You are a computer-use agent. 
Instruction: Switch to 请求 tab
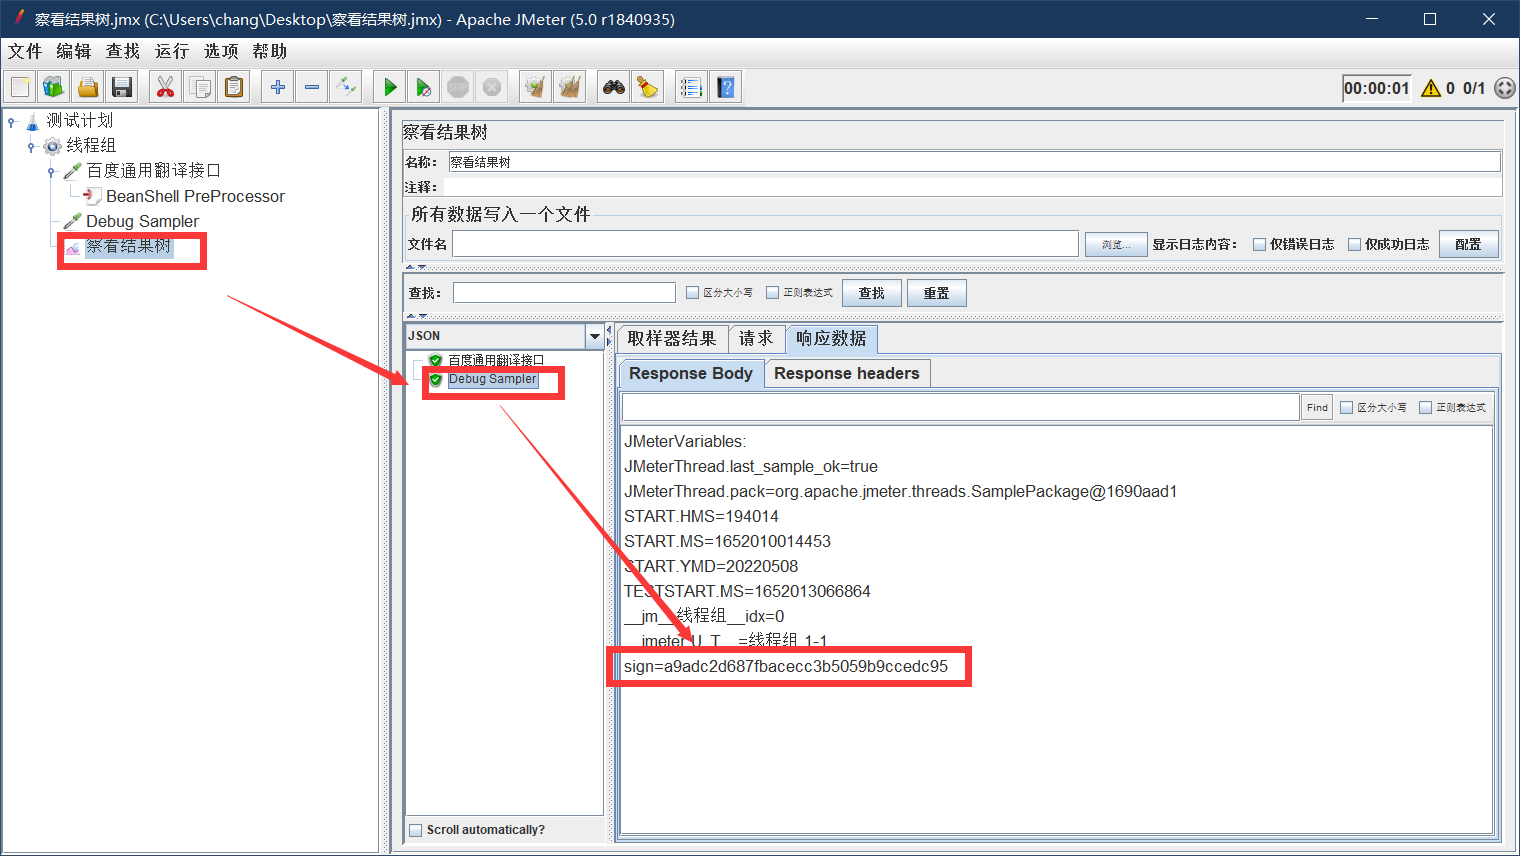pyautogui.click(x=756, y=339)
